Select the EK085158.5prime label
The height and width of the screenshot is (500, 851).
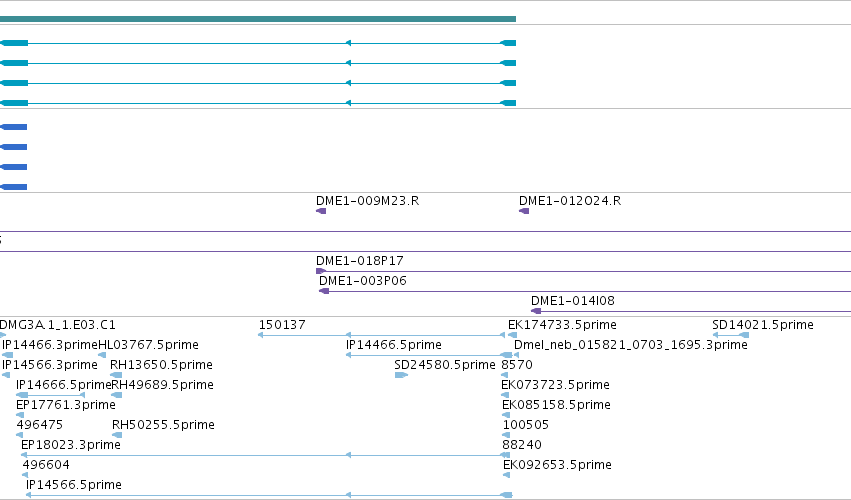(556, 406)
